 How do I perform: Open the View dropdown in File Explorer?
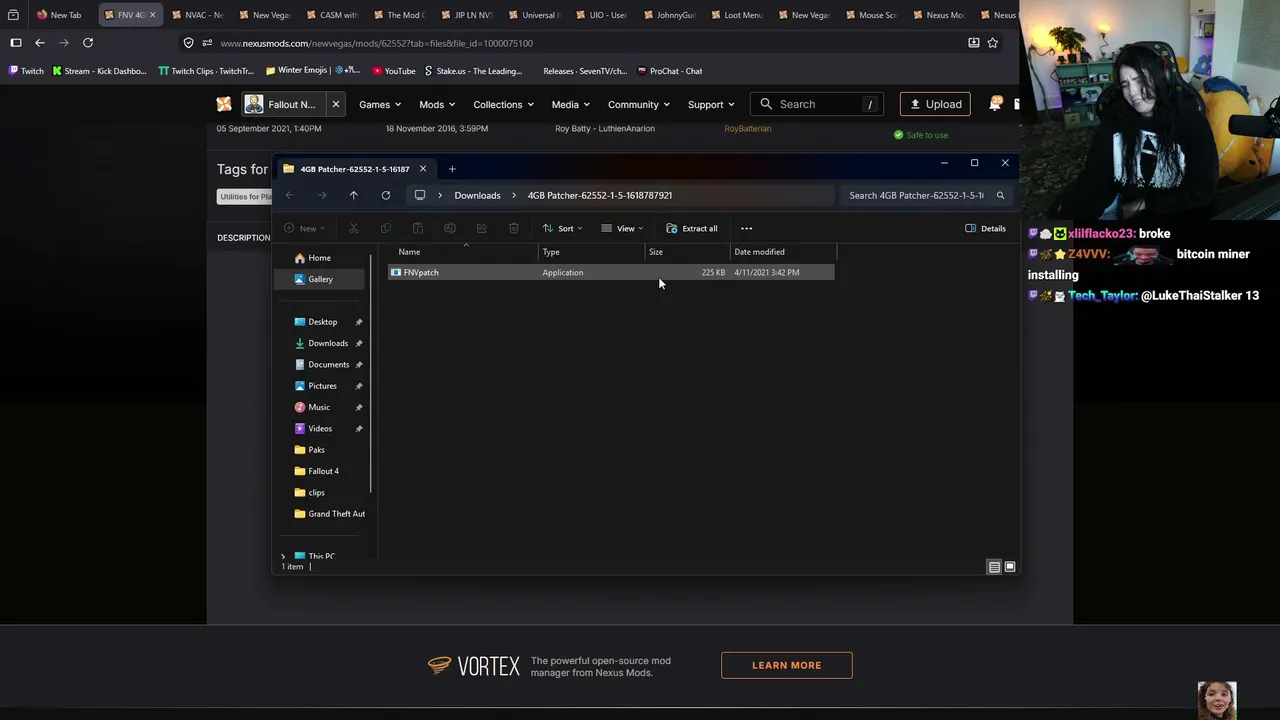tap(622, 228)
